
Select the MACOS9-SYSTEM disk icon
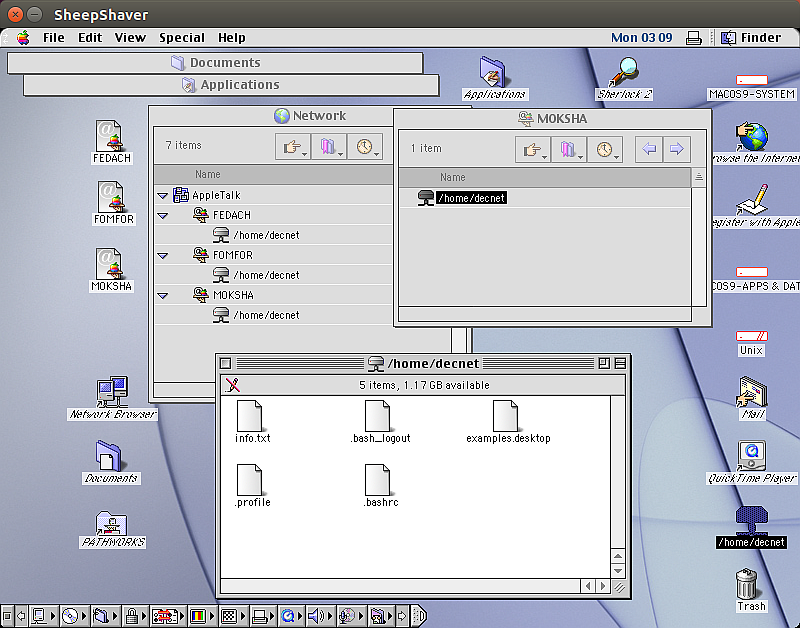(752, 88)
